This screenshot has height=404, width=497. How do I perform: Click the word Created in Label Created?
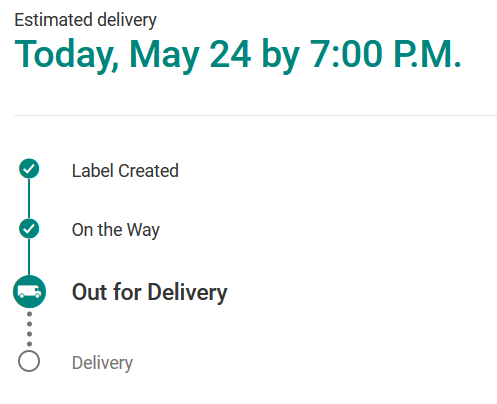coord(149,171)
